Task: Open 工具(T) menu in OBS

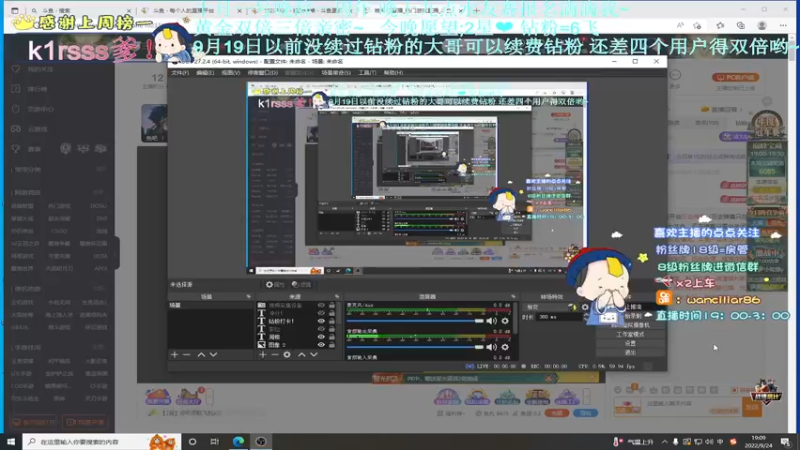Action: click(x=367, y=72)
